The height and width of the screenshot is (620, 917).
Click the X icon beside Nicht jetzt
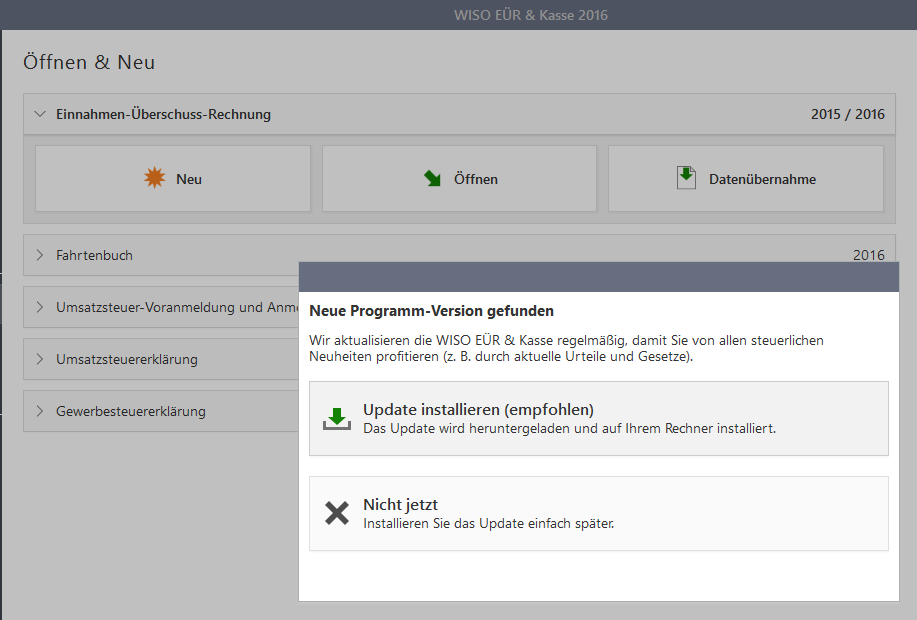337,513
